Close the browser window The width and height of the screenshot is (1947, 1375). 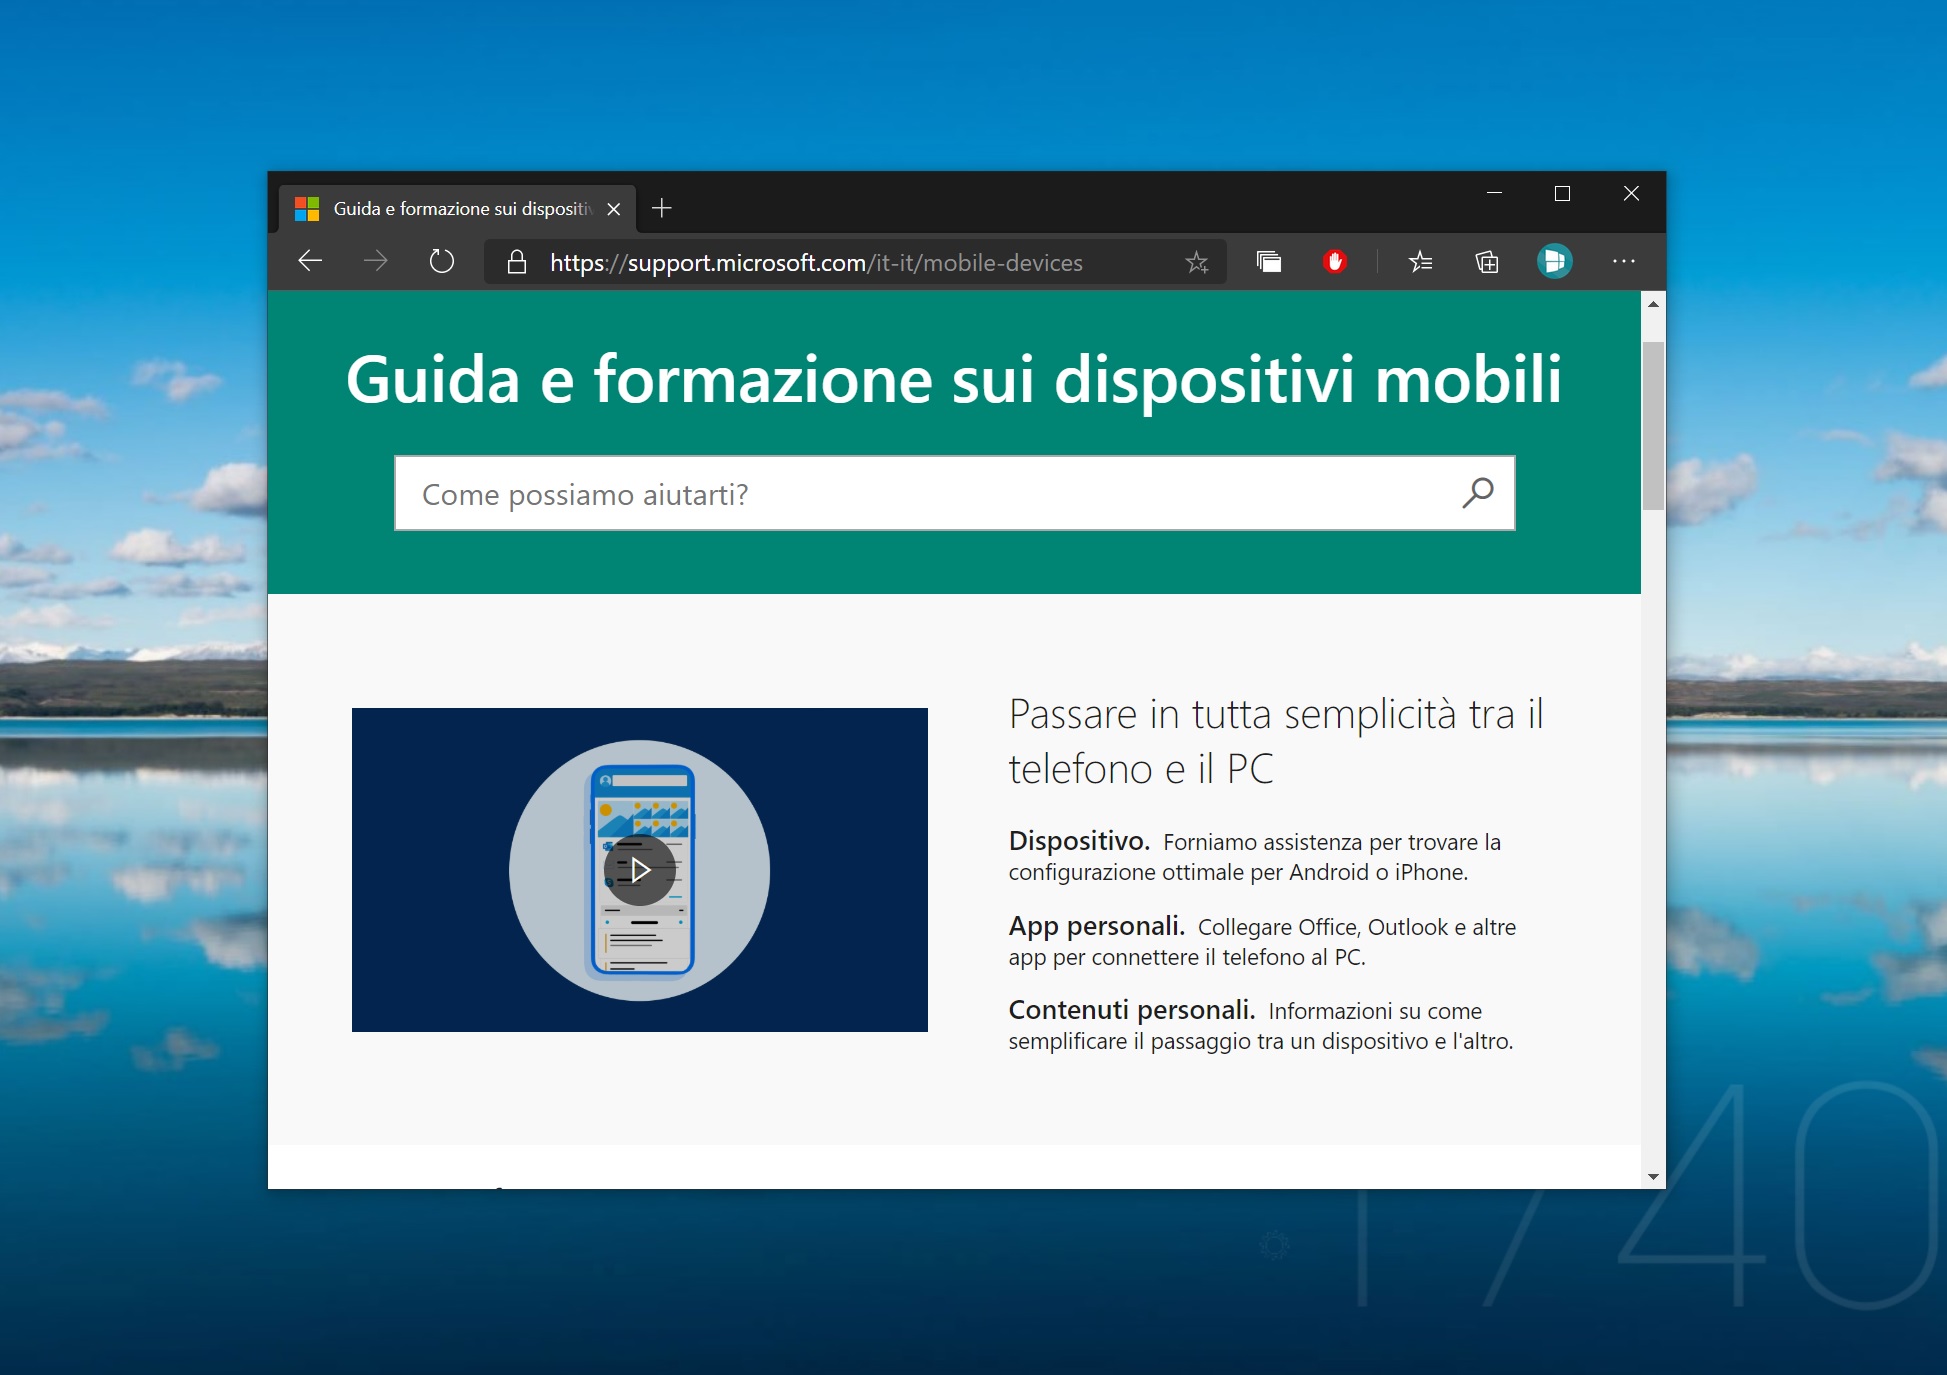tap(1631, 193)
